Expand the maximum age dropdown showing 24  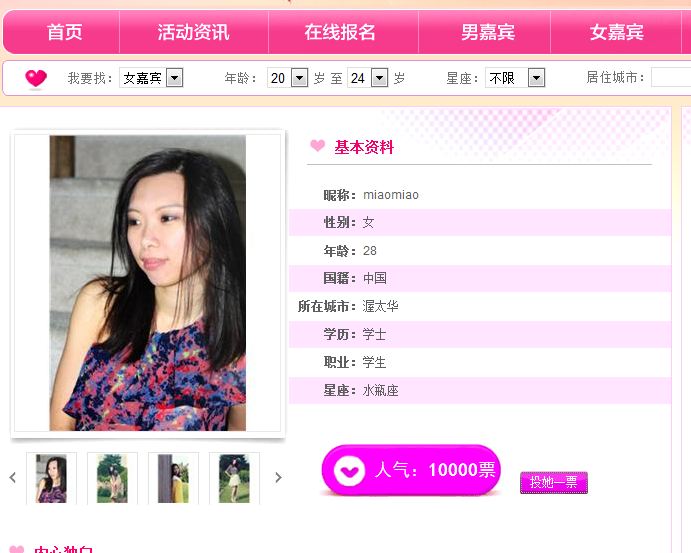pyautogui.click(x=367, y=78)
